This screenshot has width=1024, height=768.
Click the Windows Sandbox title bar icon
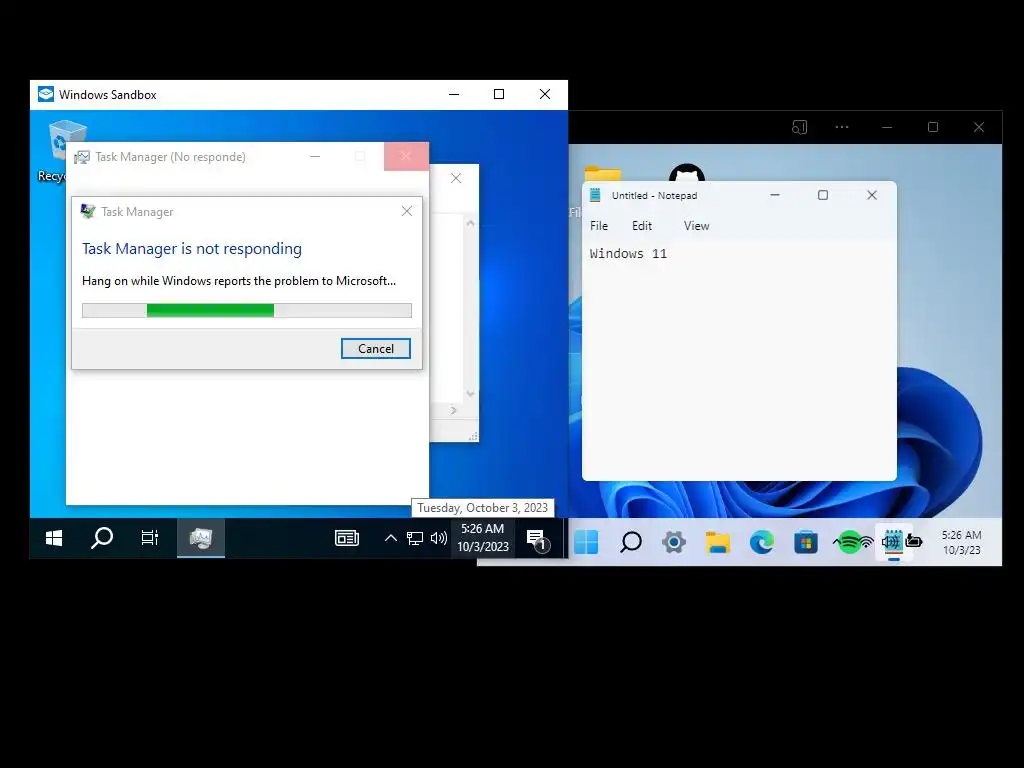(x=46, y=95)
